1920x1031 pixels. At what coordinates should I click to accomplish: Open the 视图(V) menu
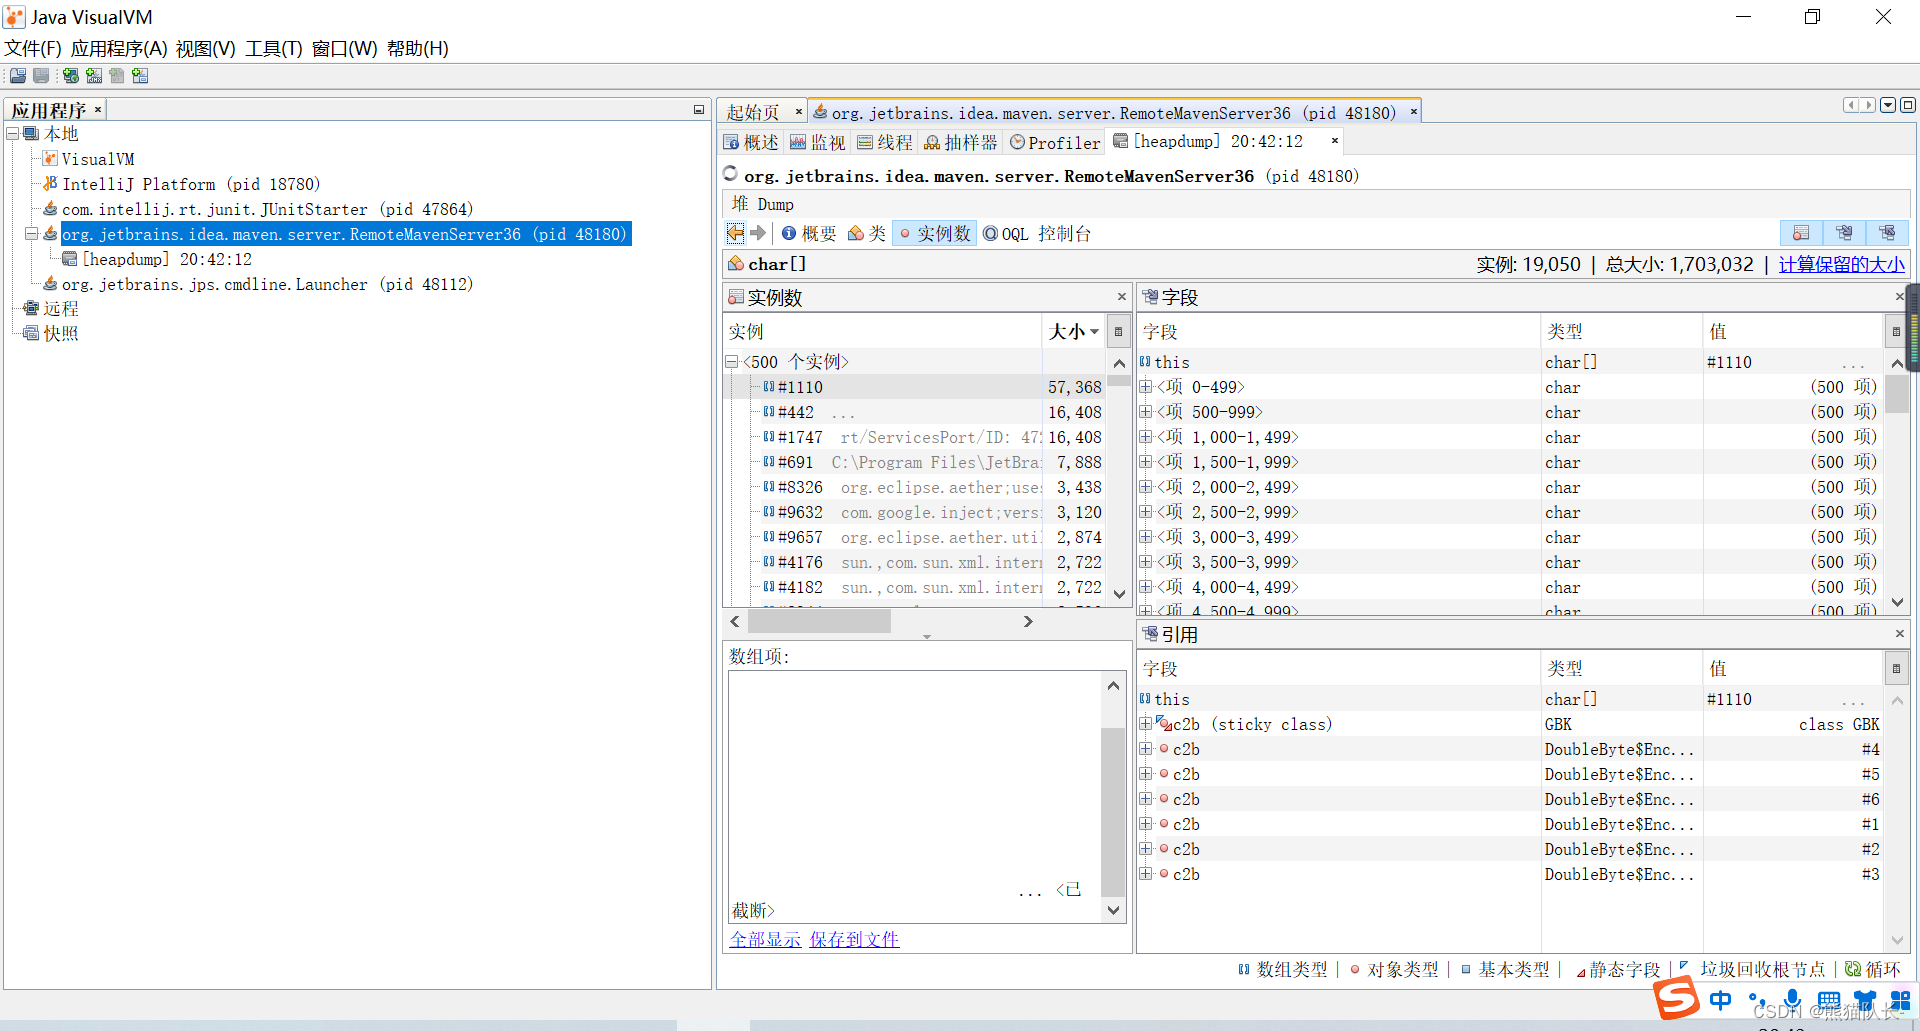click(x=206, y=48)
